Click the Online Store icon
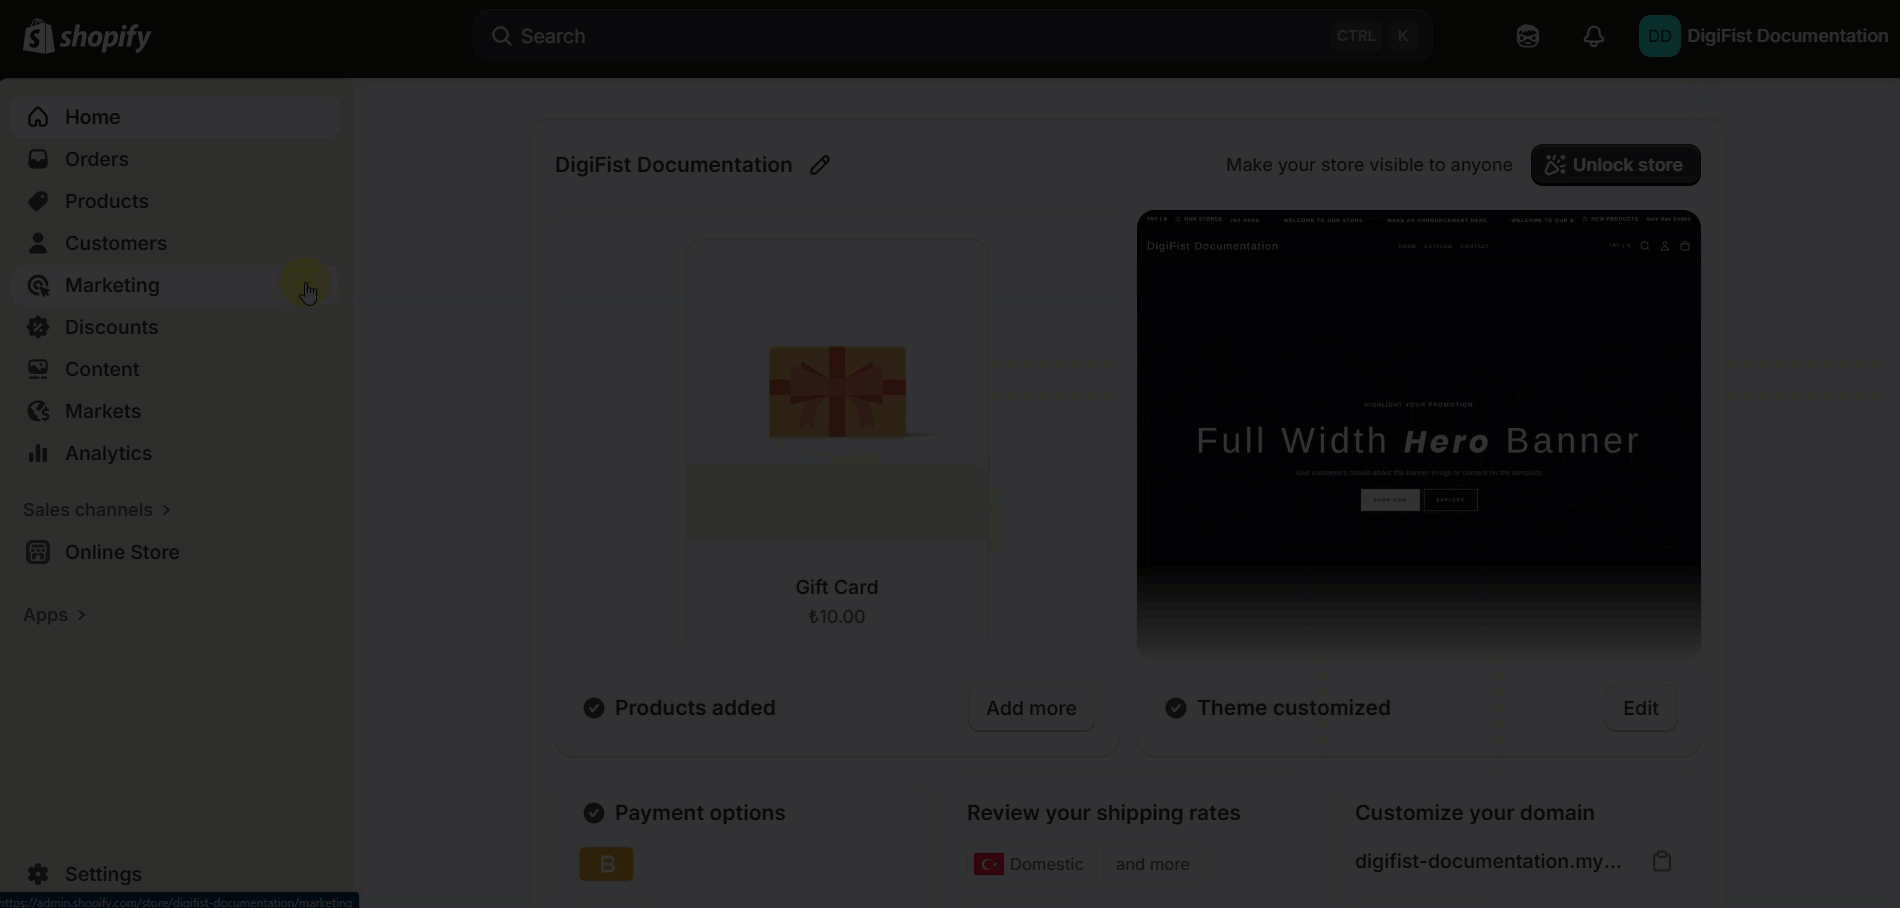Viewport: 1900px width, 908px height. pos(38,552)
